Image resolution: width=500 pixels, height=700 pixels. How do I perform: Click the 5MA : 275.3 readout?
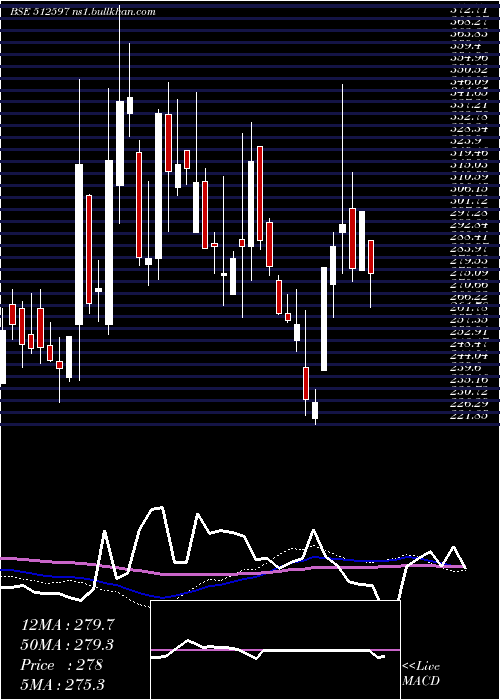pos(64,685)
